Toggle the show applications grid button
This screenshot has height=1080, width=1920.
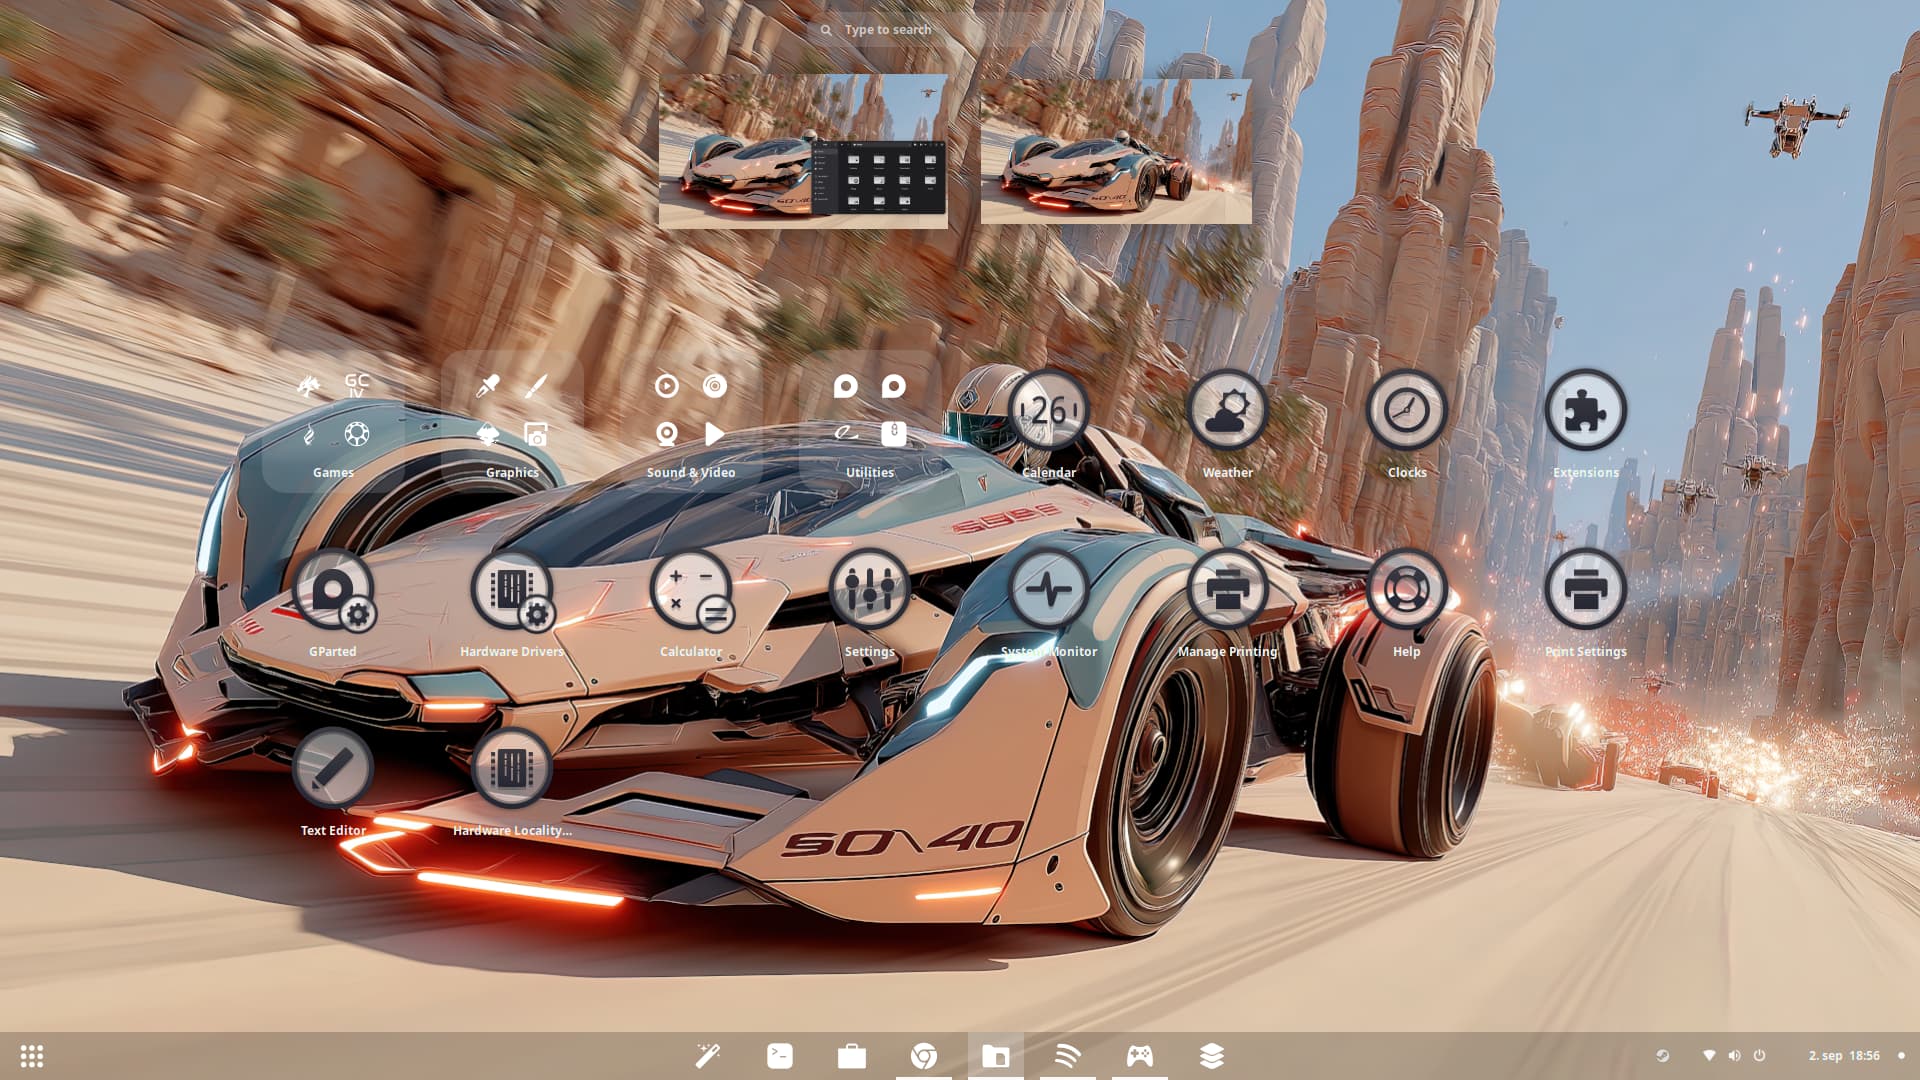(x=32, y=1056)
